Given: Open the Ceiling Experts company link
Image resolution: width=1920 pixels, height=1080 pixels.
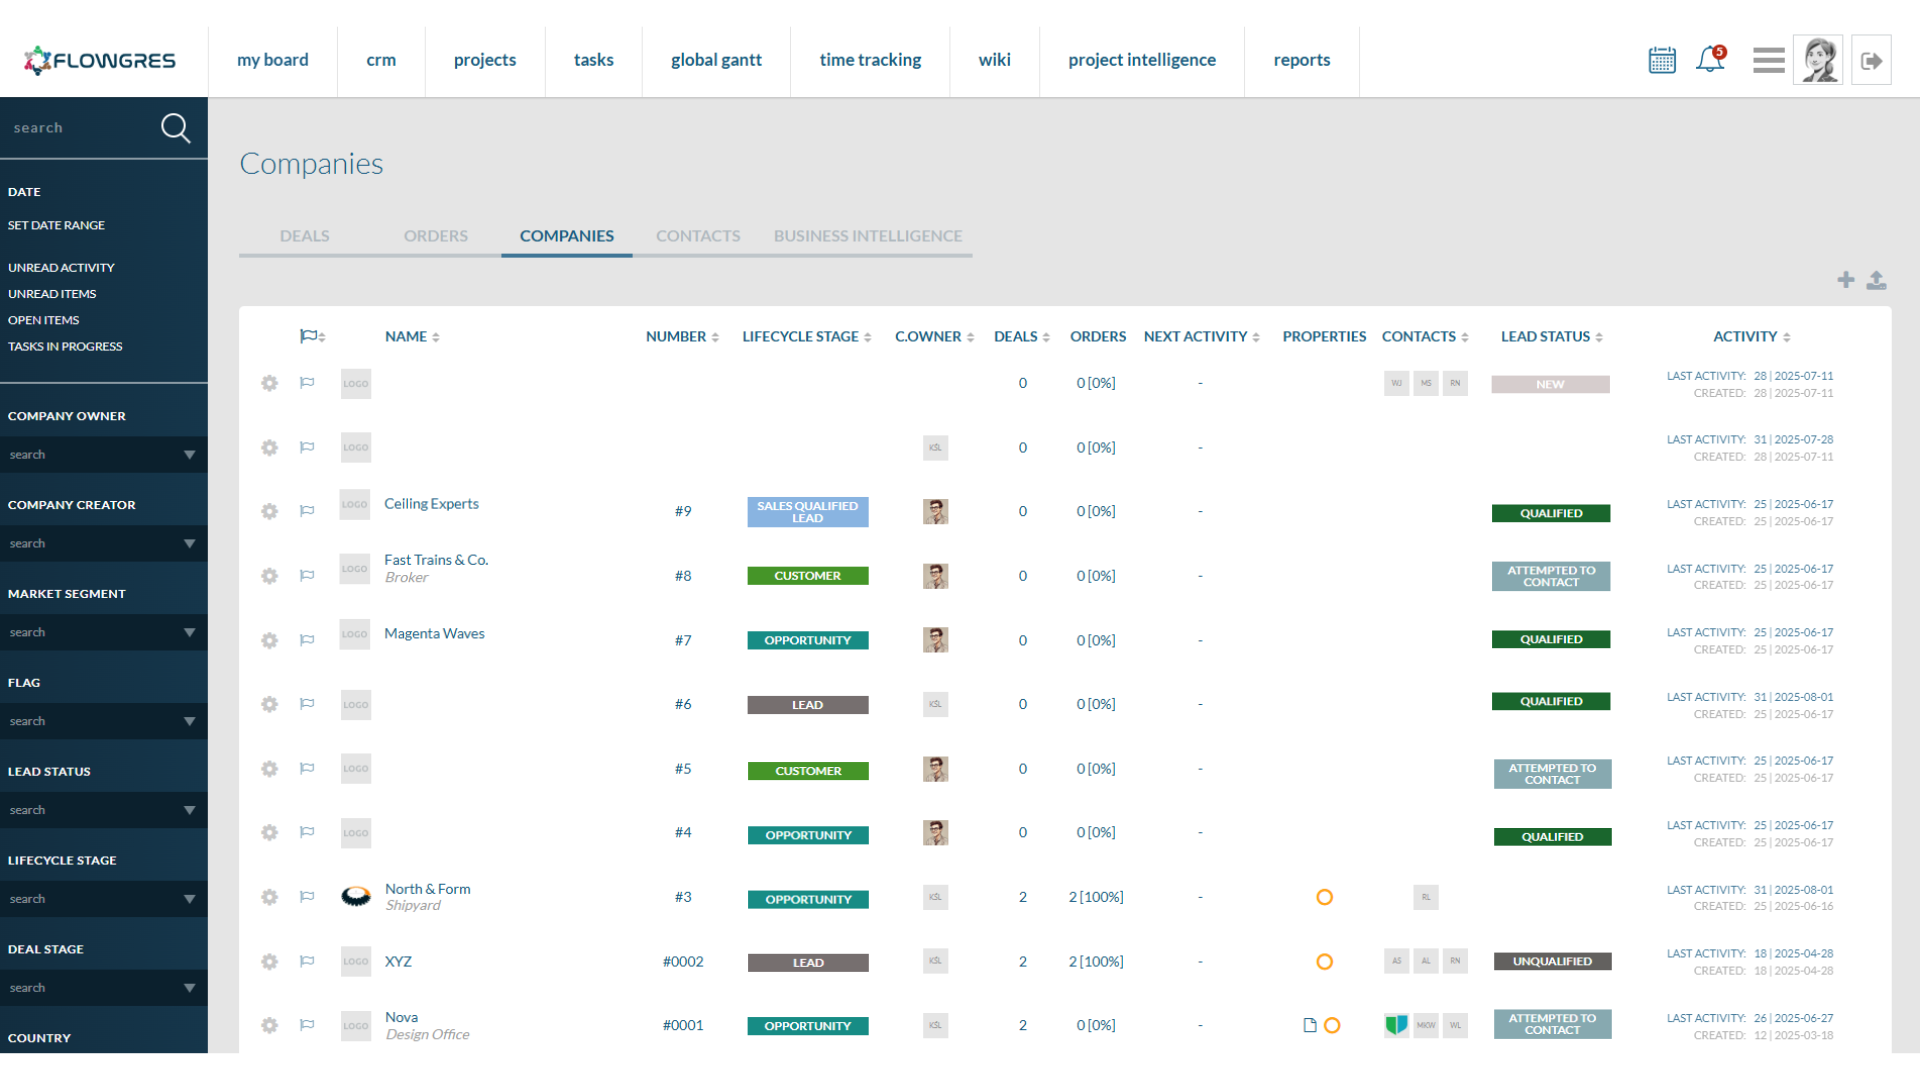Looking at the screenshot, I should pyautogui.click(x=431, y=504).
